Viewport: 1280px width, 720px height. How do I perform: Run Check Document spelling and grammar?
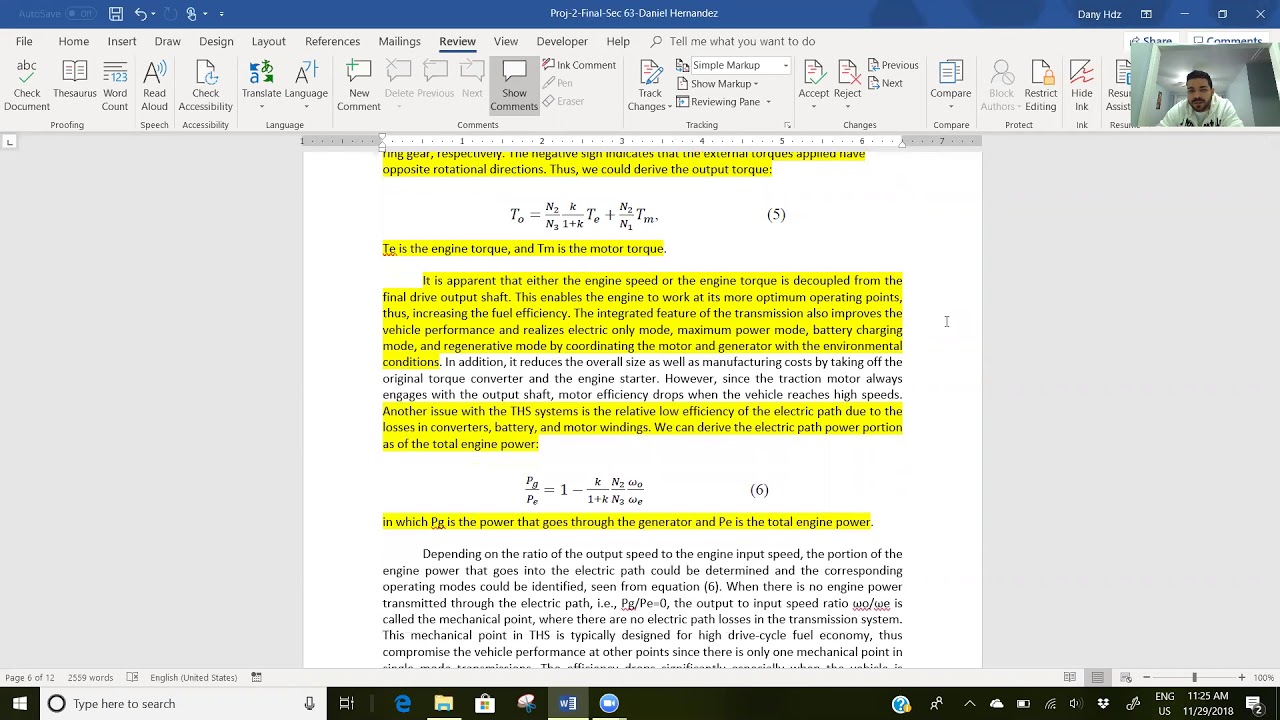tap(27, 86)
